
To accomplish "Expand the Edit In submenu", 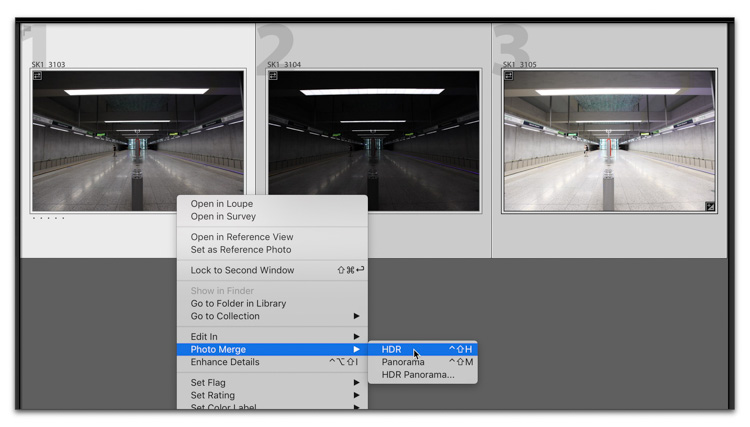I will click(x=272, y=337).
